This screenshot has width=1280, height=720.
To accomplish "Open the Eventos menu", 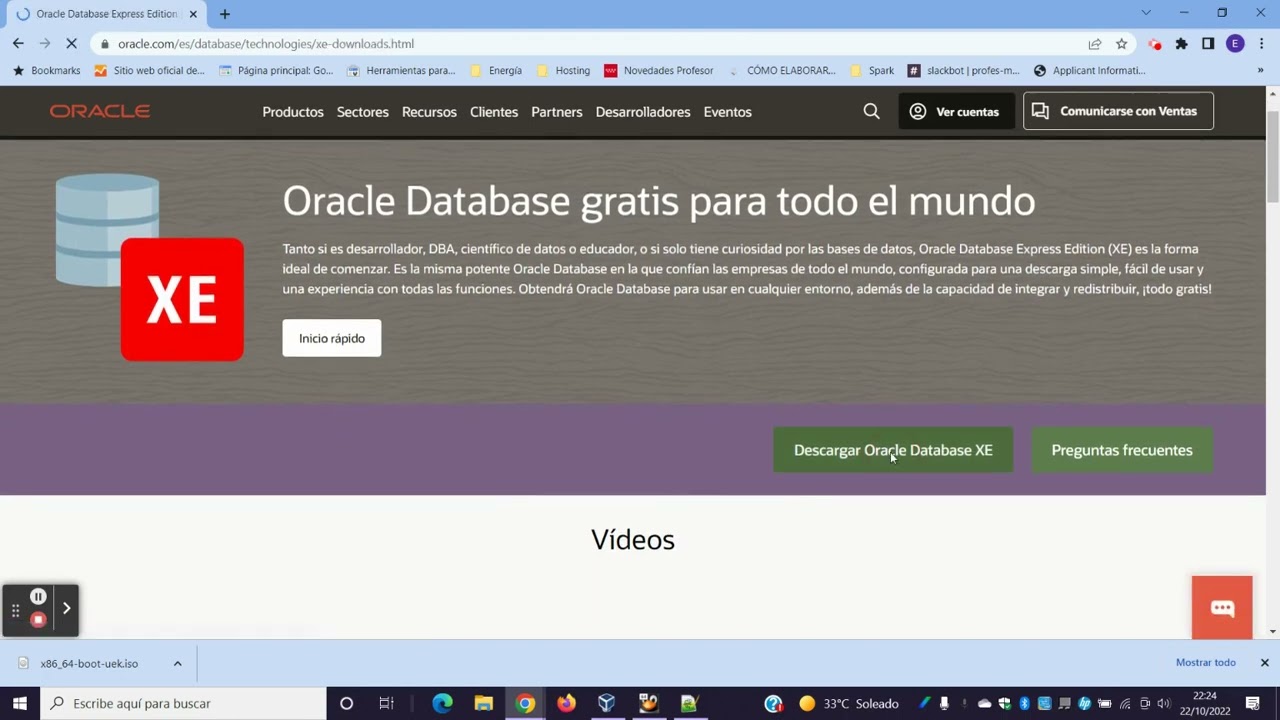I will pos(727,112).
